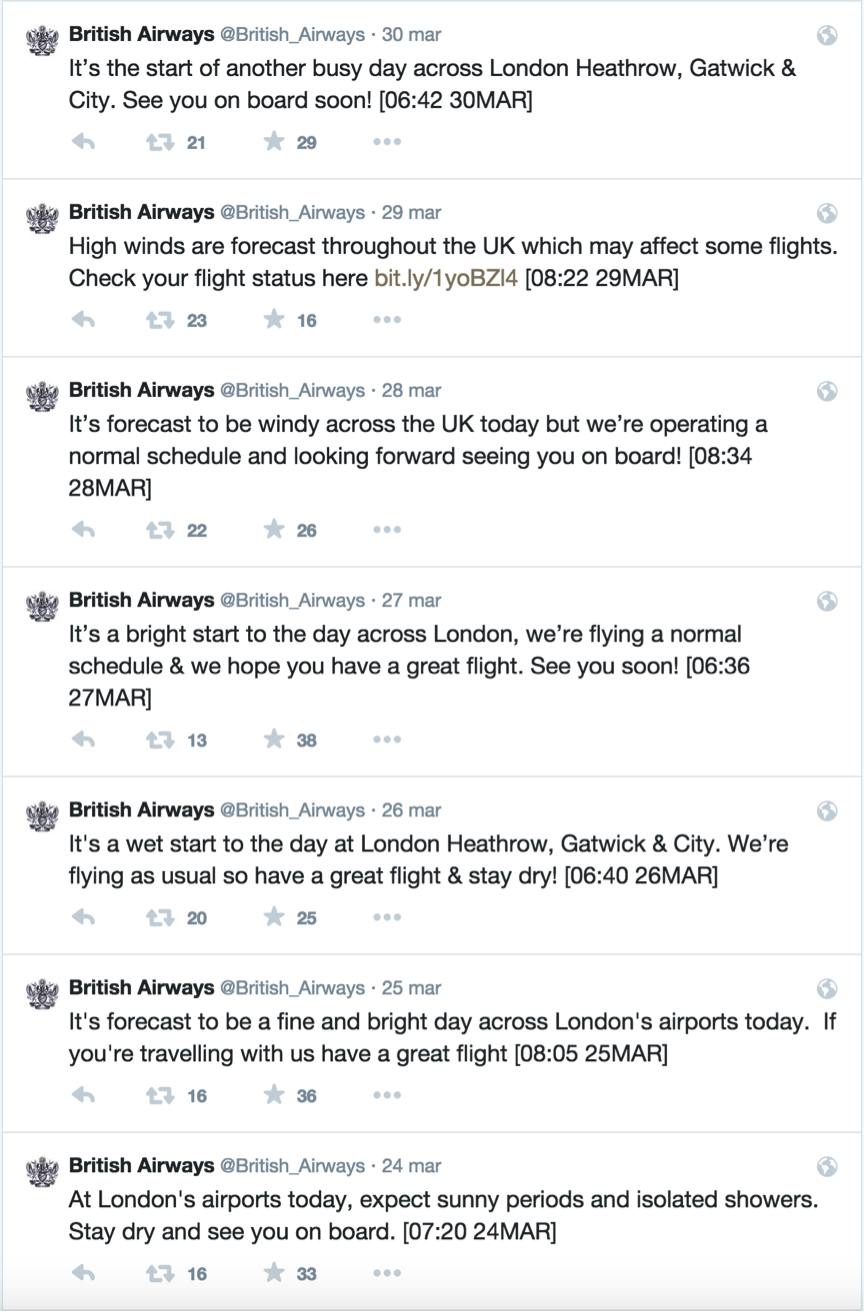Open British Airways profile from 28 mar tweet
This screenshot has width=864, height=1312.
(141, 390)
